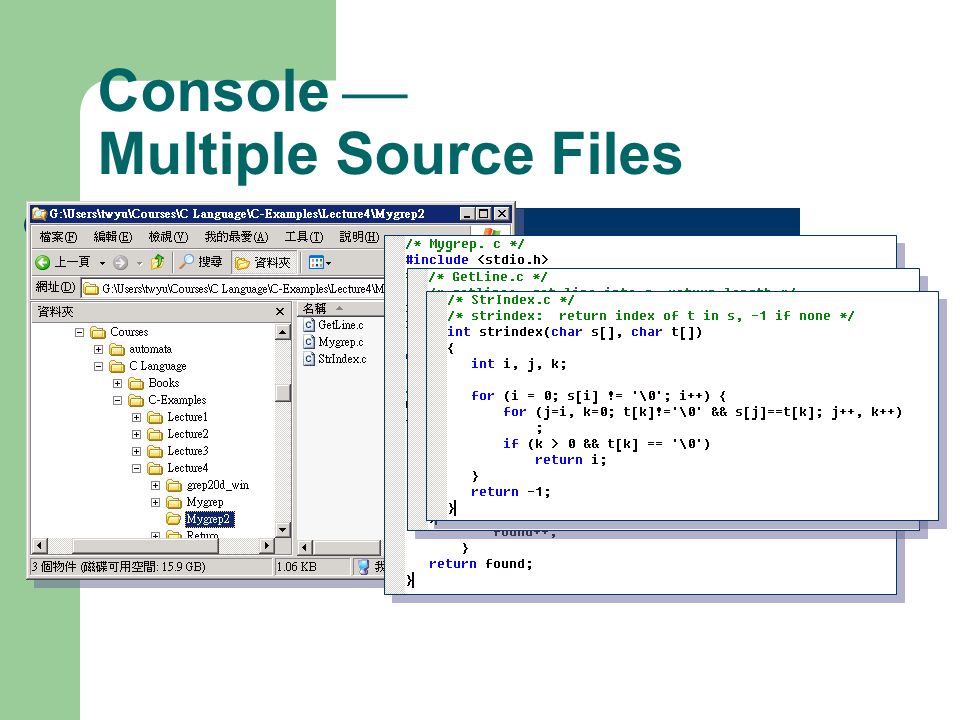This screenshot has height=720, width=960.
Task: Click 'return found;' line in back code window
Action: [481, 564]
